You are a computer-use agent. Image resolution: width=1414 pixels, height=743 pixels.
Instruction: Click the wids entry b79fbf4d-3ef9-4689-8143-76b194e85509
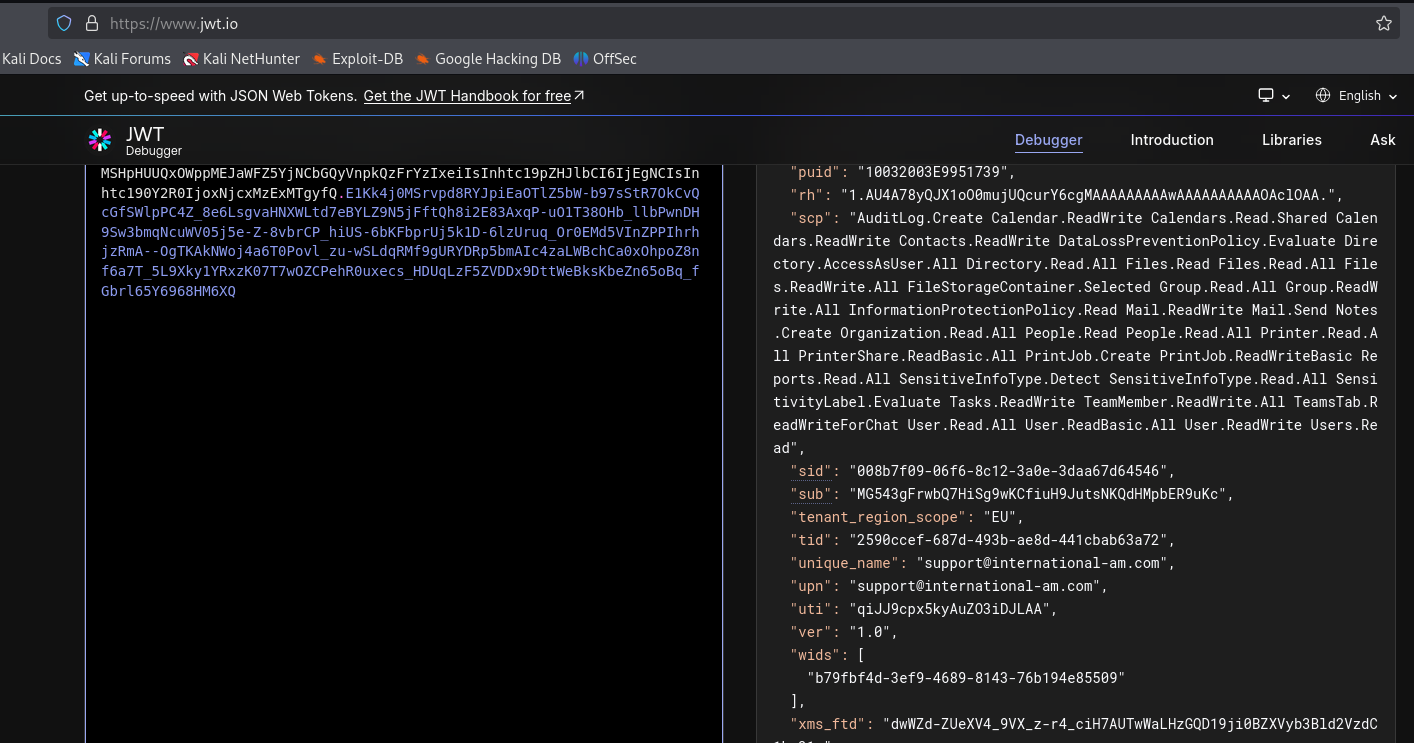[x=965, y=678]
